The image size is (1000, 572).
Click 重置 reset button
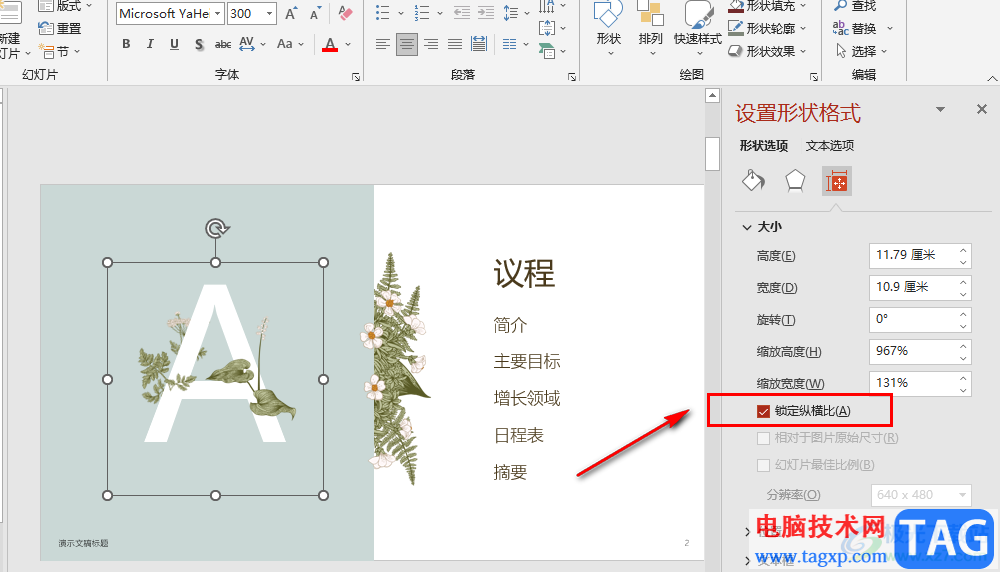59,28
